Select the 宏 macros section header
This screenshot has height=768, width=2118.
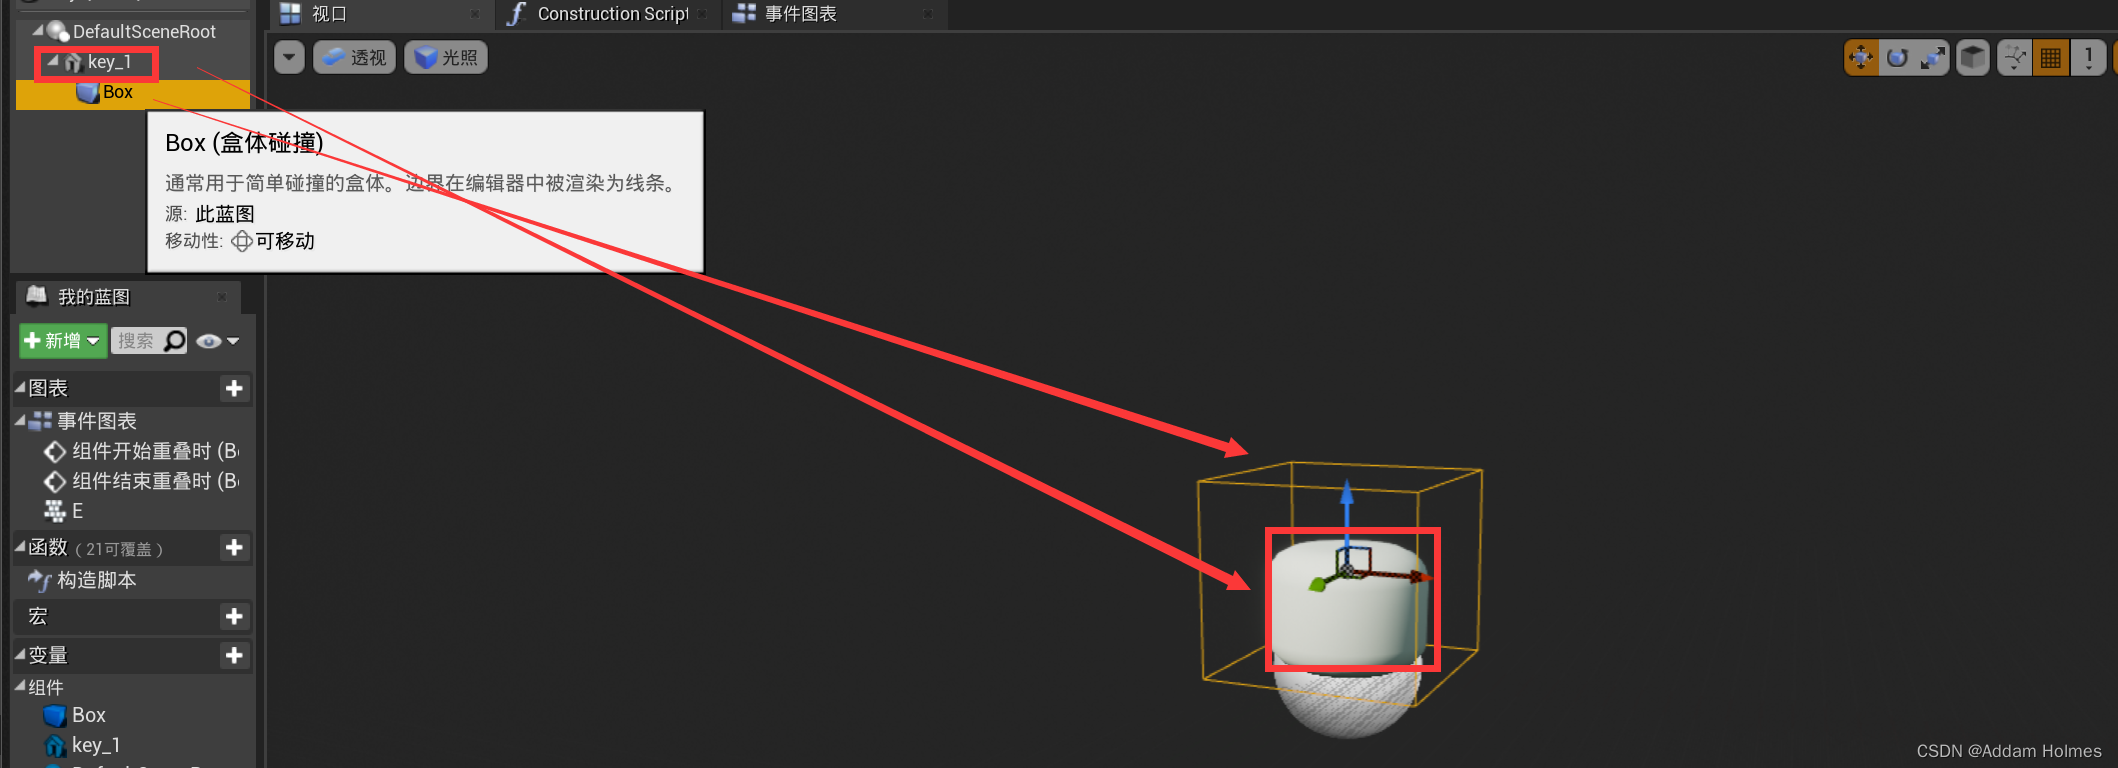coord(132,616)
